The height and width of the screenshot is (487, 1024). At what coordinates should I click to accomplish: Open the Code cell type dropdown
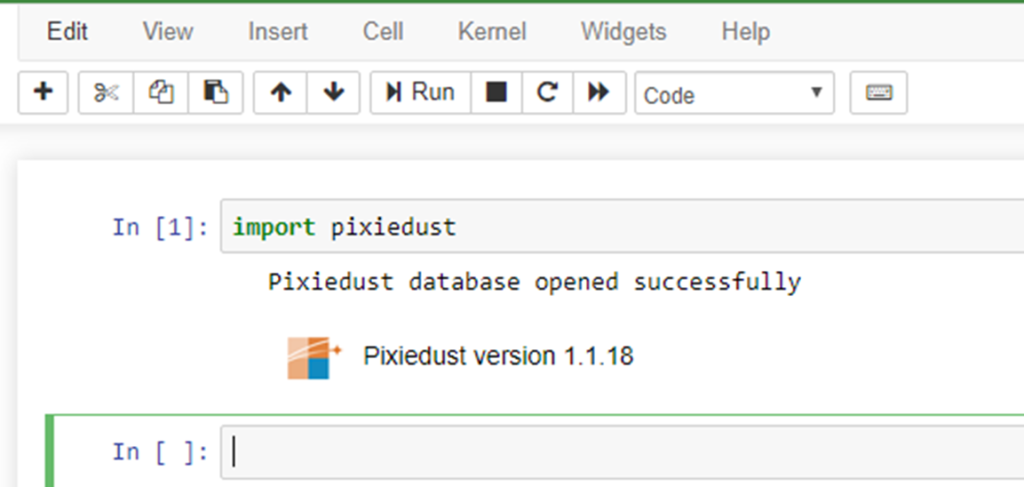click(734, 93)
